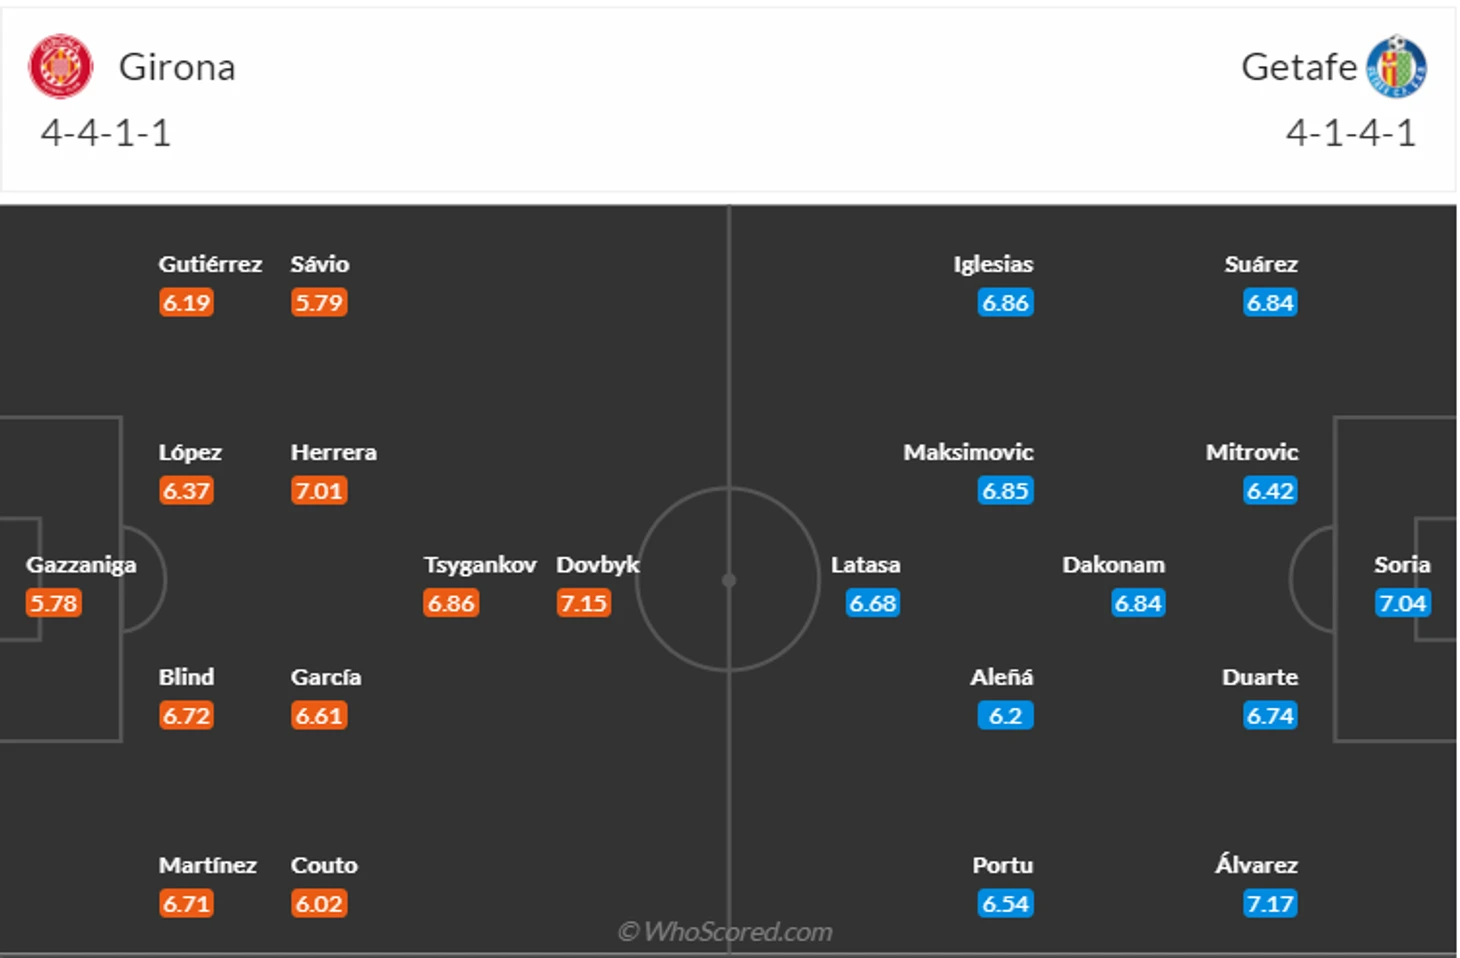Click the Girona team name
1460x958 pixels.
point(177,67)
